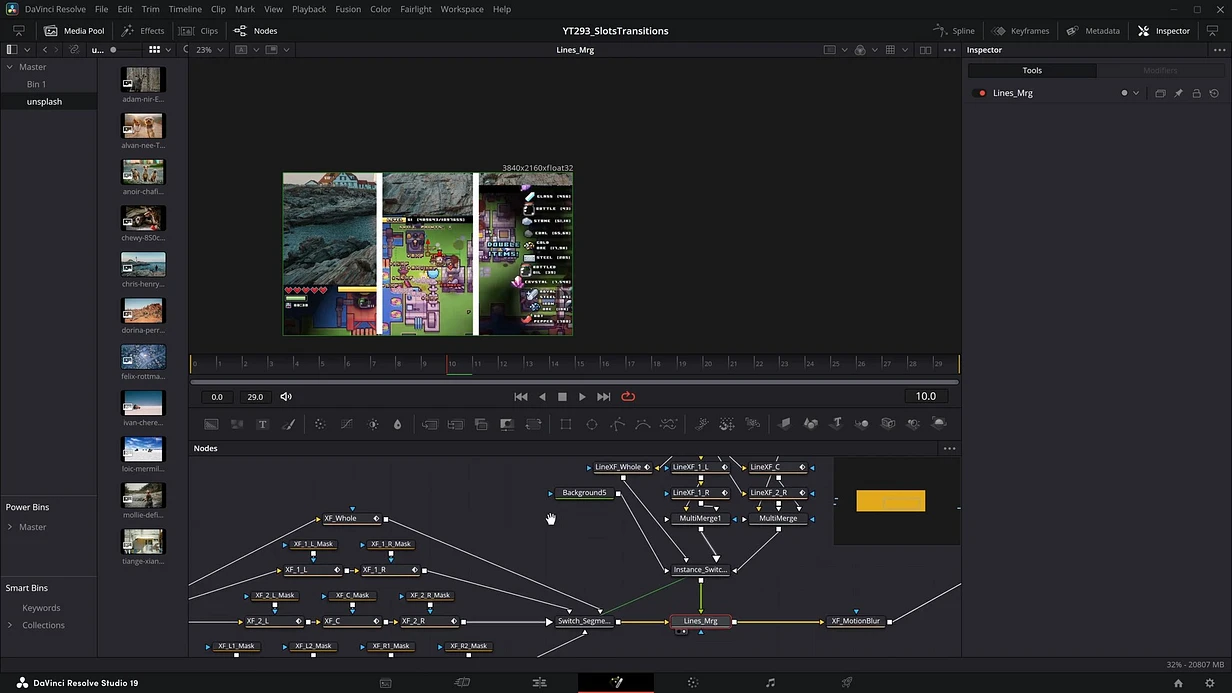Add Polygon mask tool

click(617, 424)
